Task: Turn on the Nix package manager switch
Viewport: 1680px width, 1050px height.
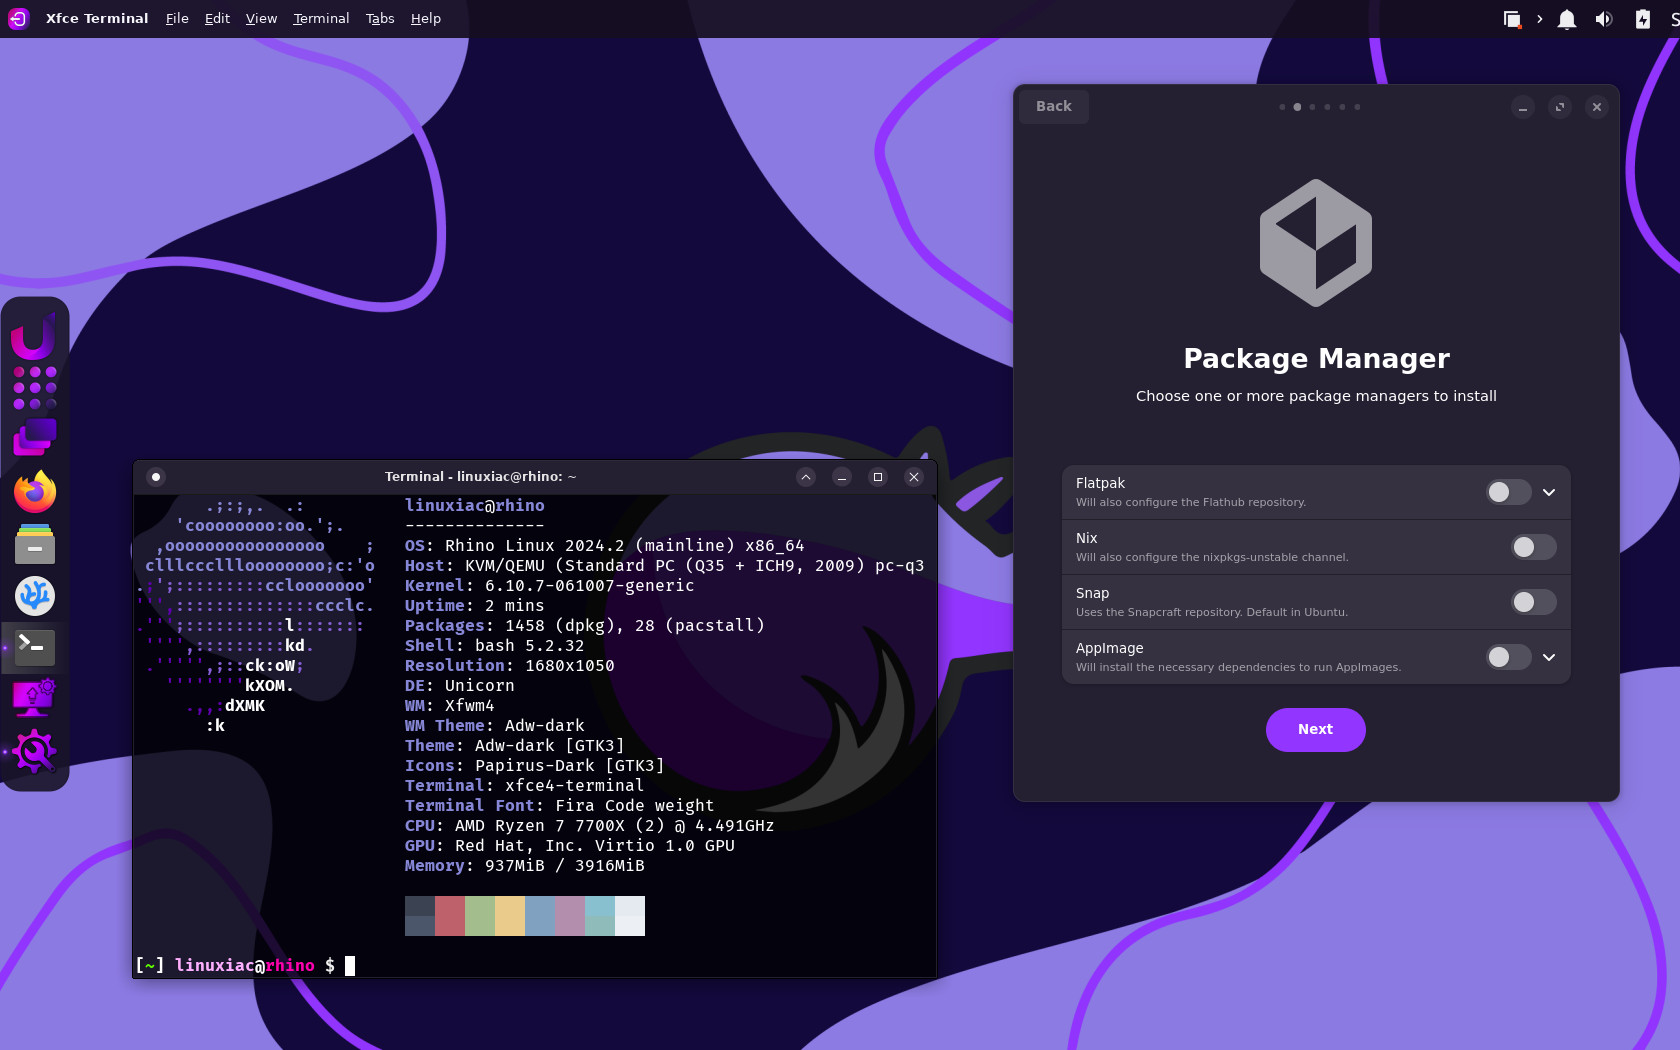Action: point(1534,547)
